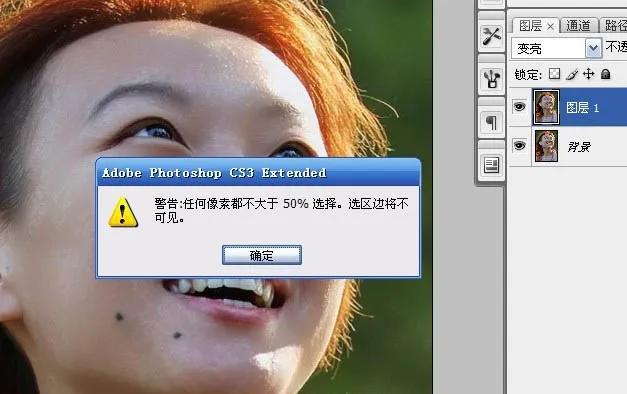Click the 背景 layer name

tap(579, 147)
